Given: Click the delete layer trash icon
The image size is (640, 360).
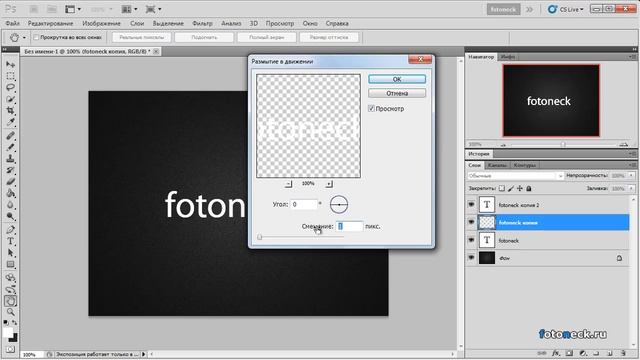Looking at the screenshot, I should tap(623, 353).
